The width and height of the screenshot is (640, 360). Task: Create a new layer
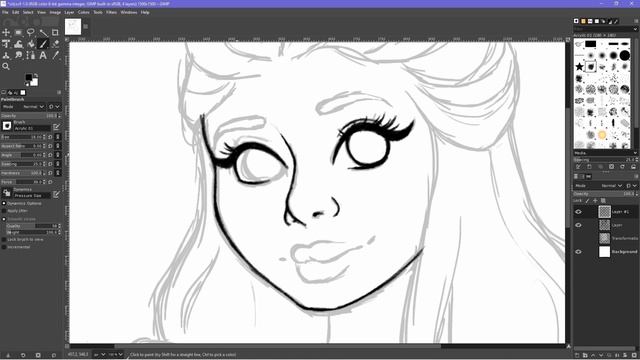(577, 355)
